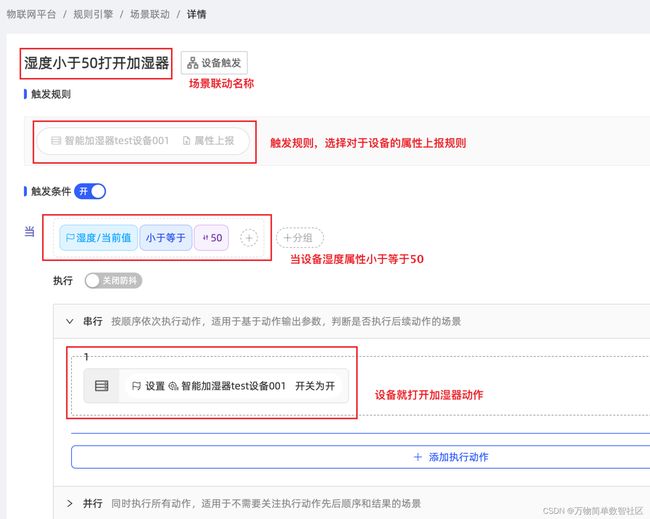650x519 pixels.
Task: Click the property report document icon
Action: (187, 141)
